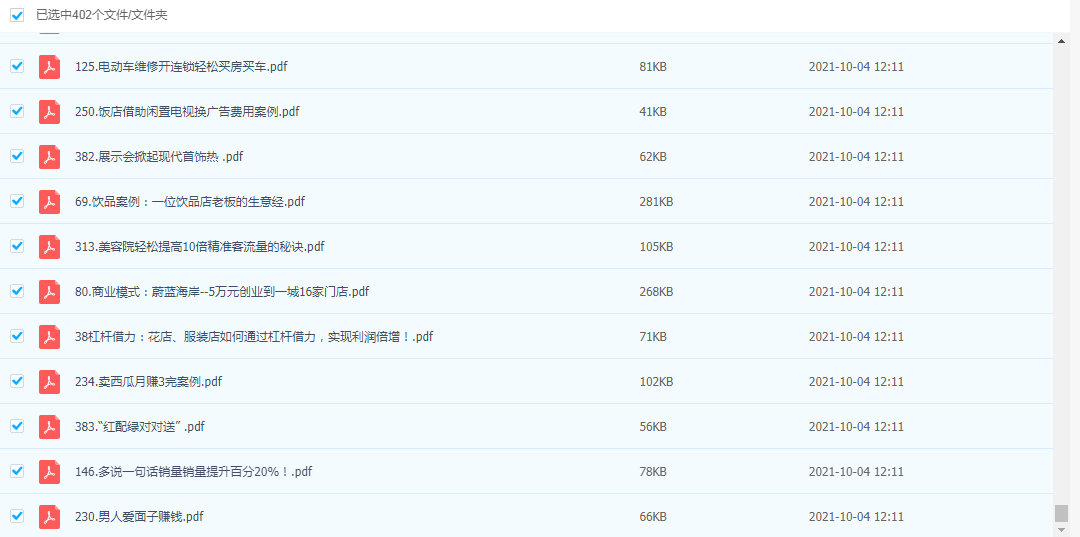Click PDF icon beside 382.展示会掀起现代首饰热
Screen dimensions: 1080x537
point(49,157)
